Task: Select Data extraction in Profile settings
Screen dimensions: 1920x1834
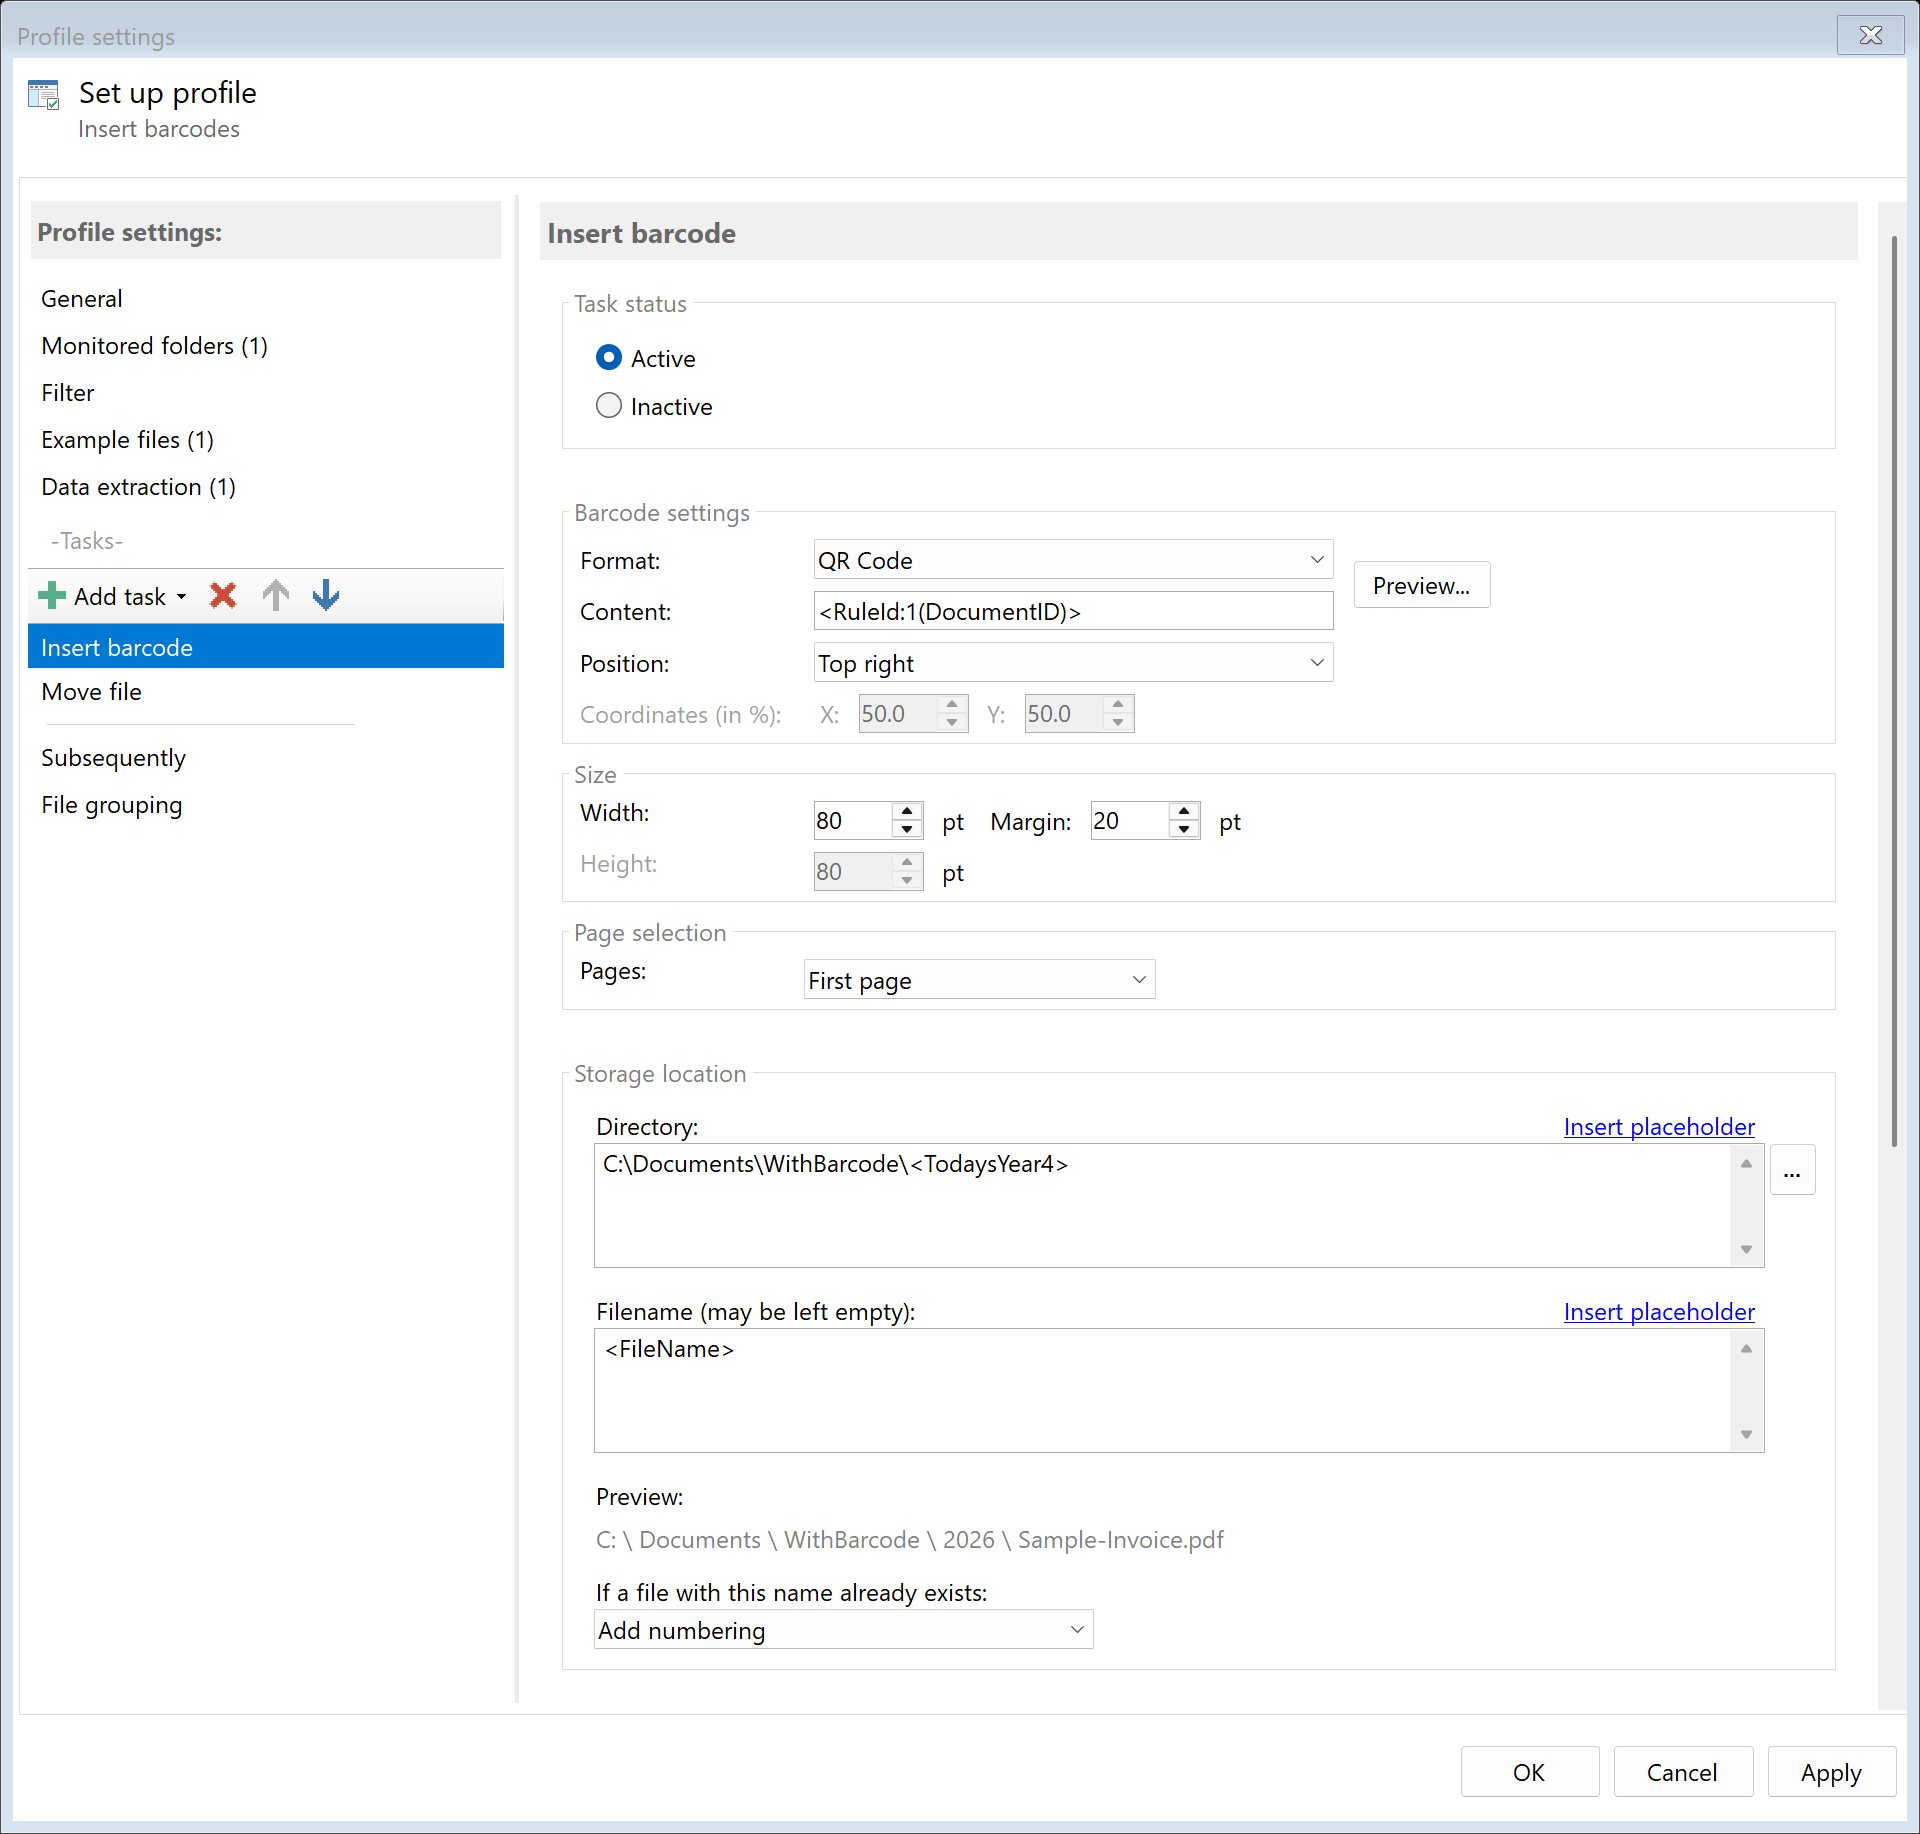Action: (x=137, y=487)
